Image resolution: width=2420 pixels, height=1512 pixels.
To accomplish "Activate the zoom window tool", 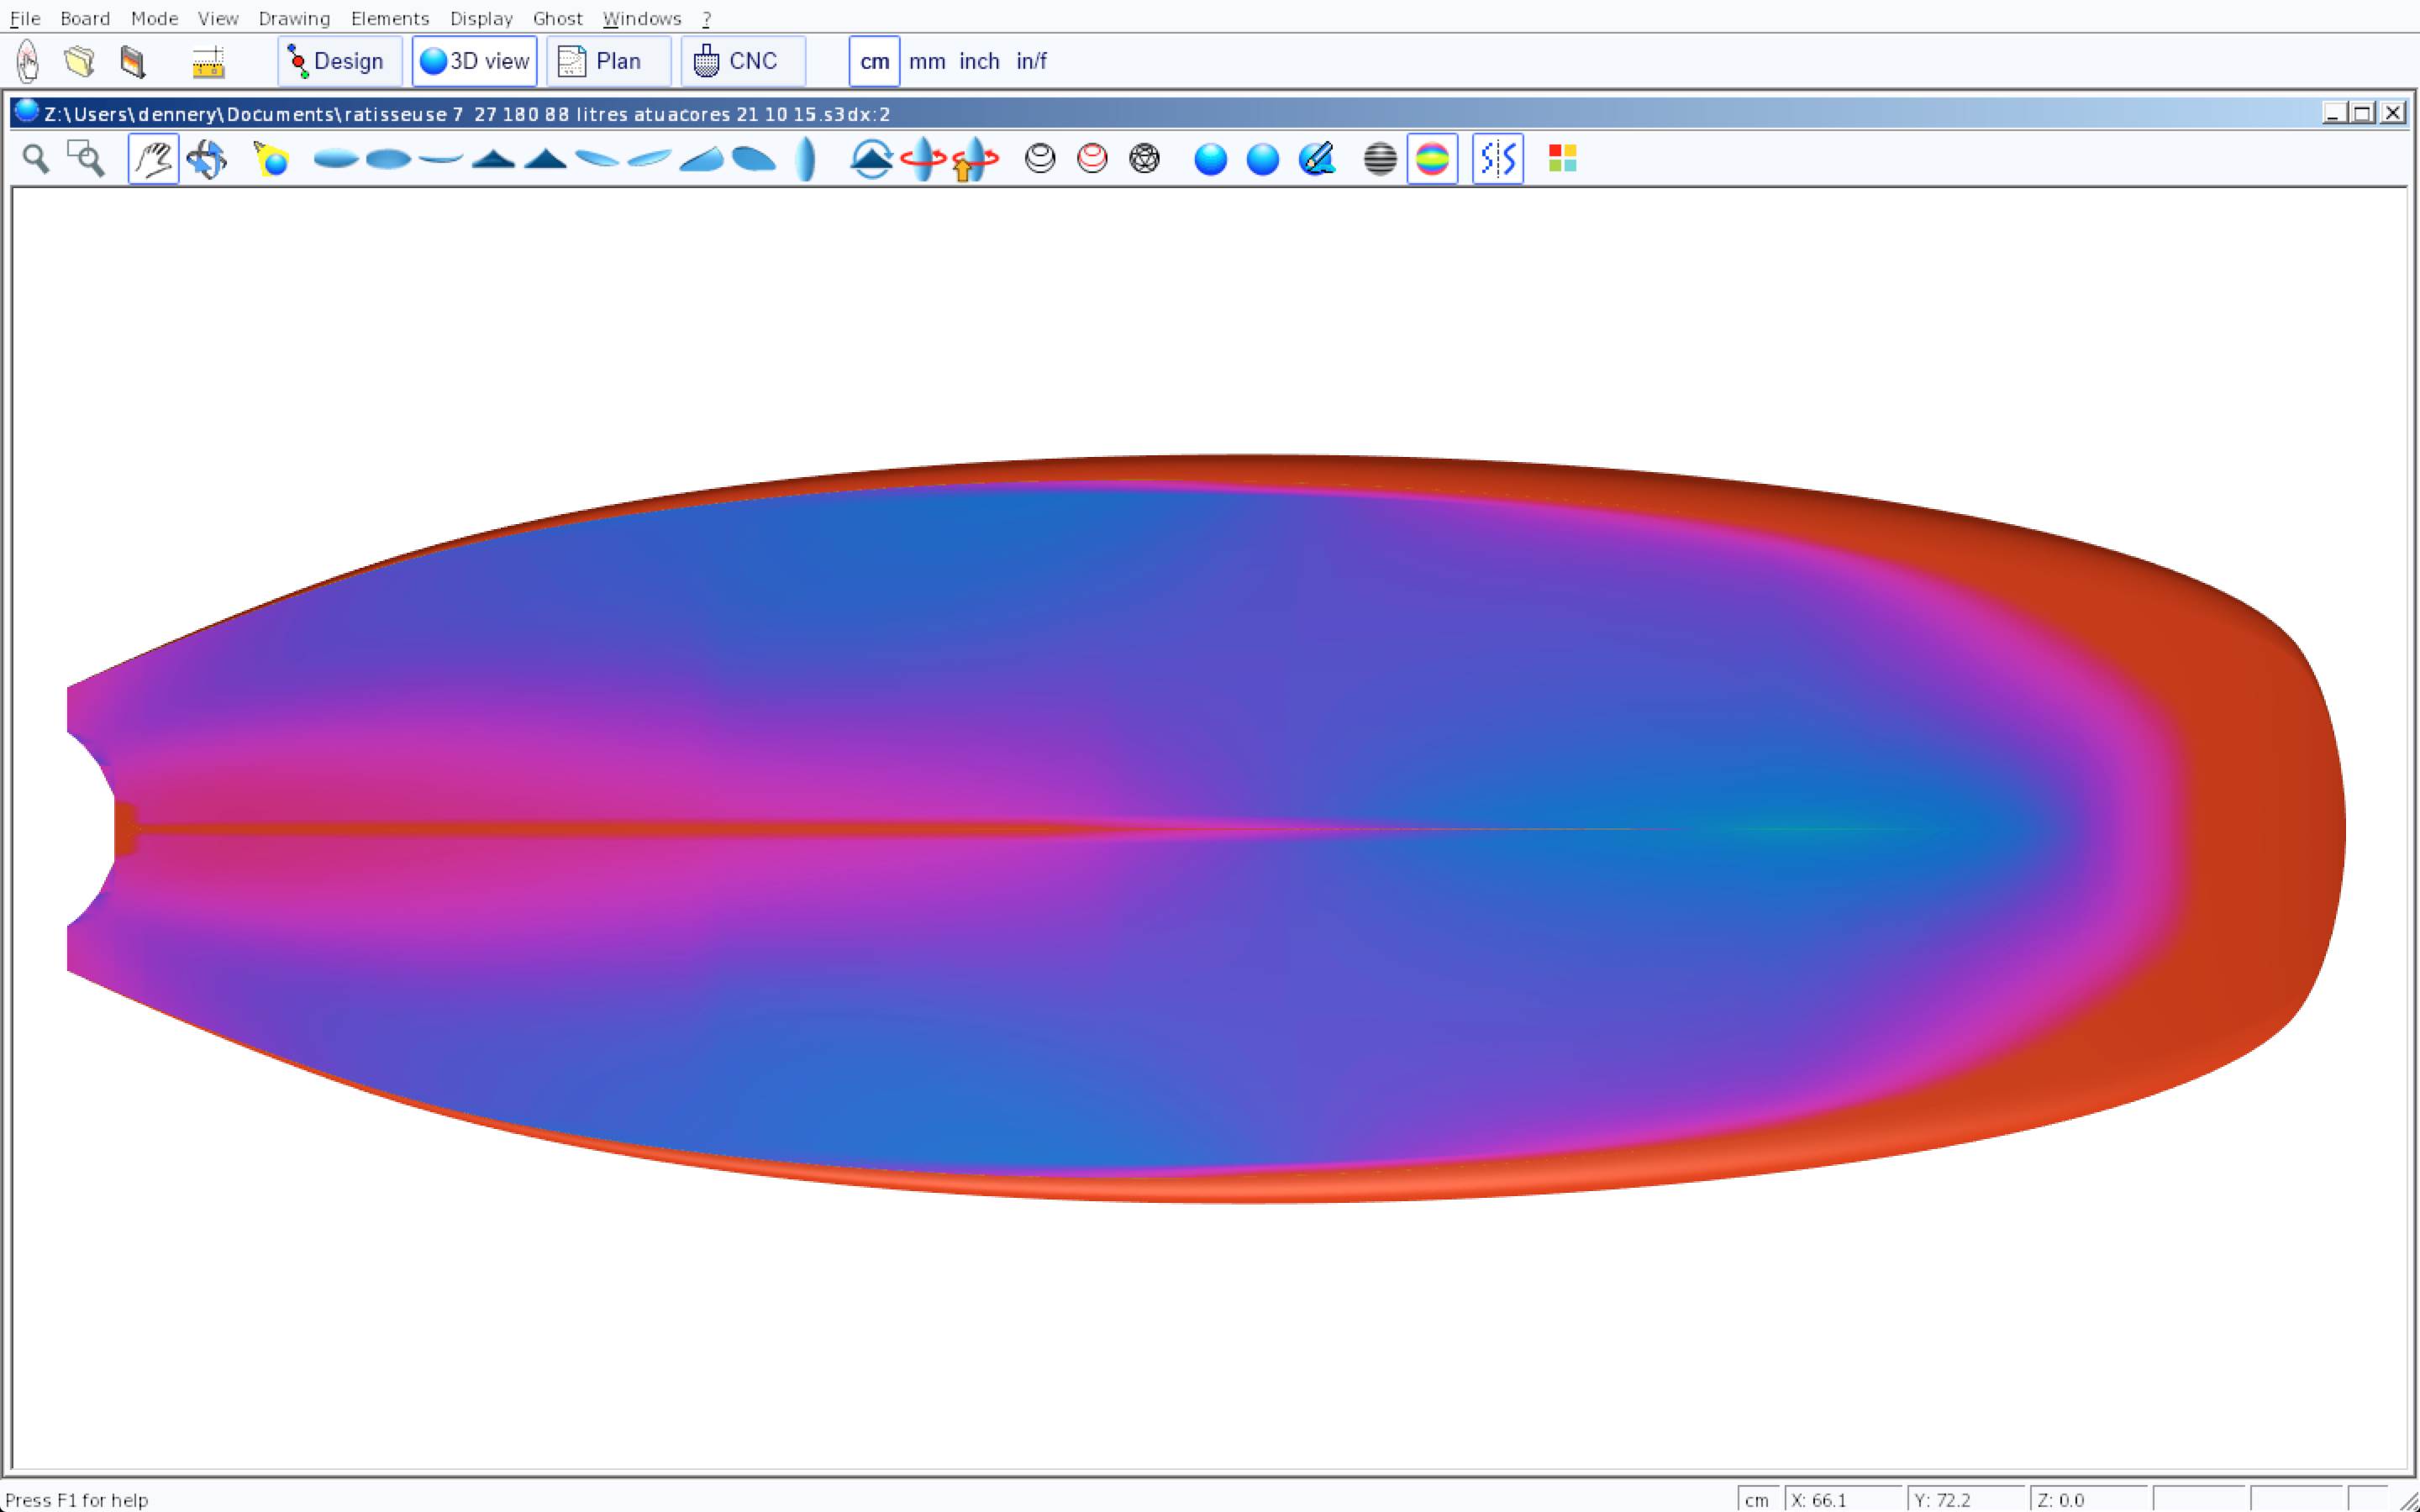I will [86, 159].
